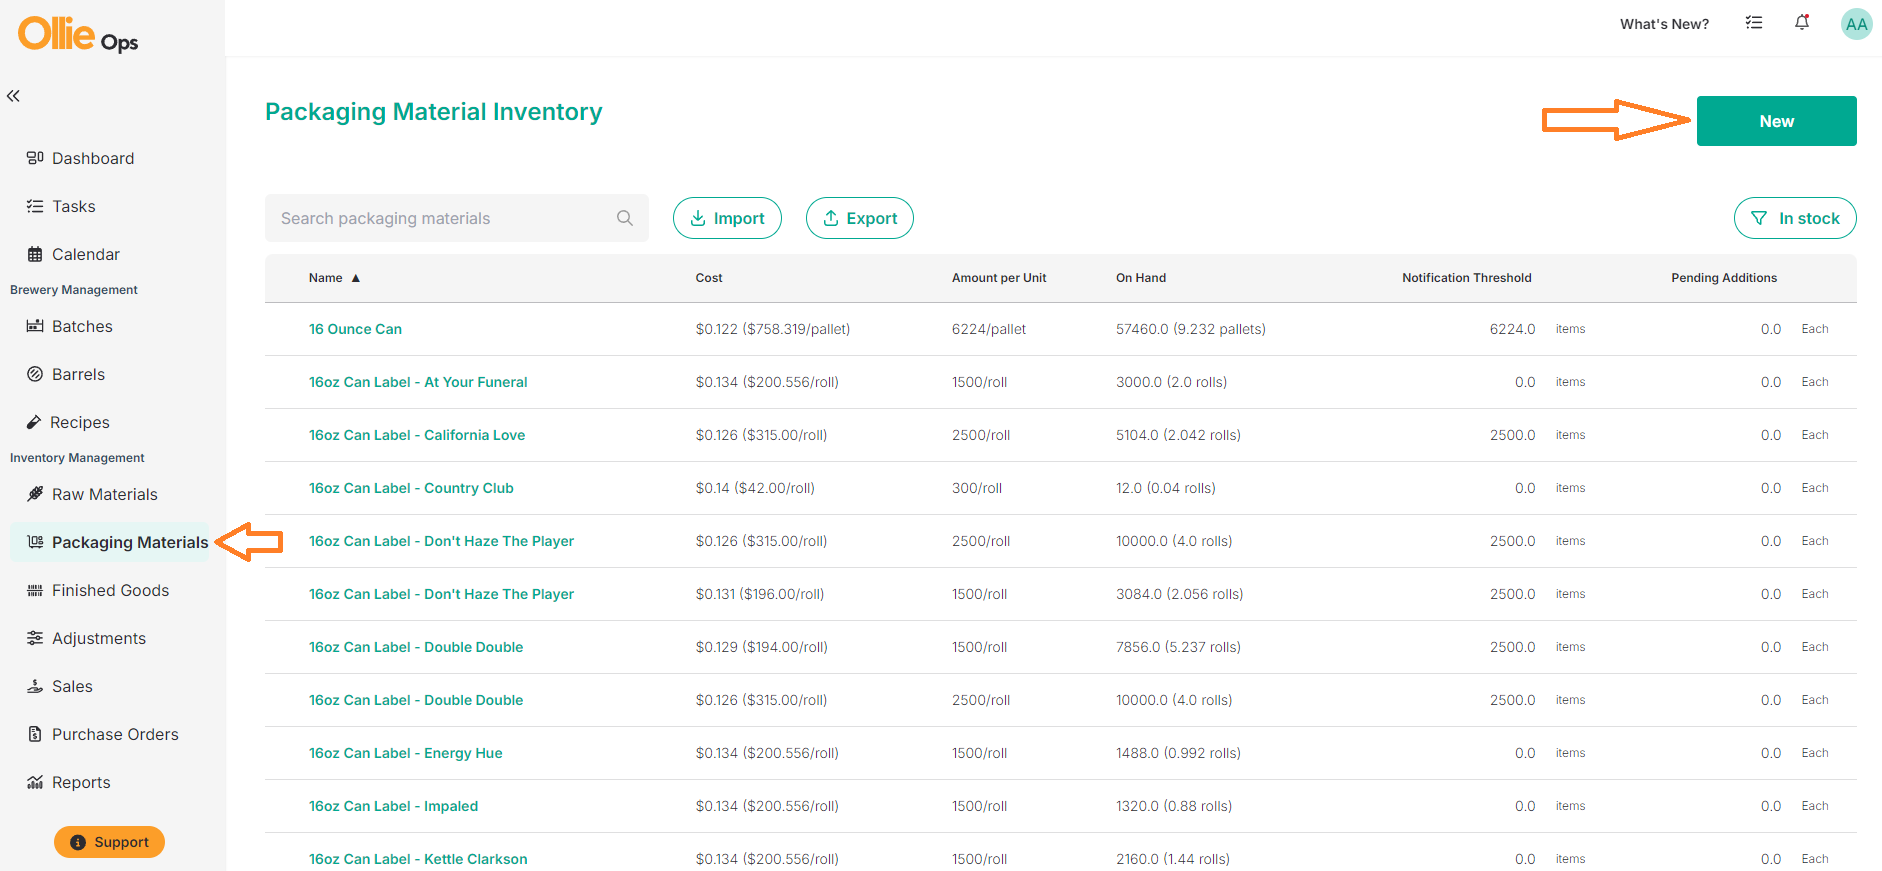Open 16oz Can Label - Energy Hue
This screenshot has height=871, width=1882.
click(x=405, y=753)
